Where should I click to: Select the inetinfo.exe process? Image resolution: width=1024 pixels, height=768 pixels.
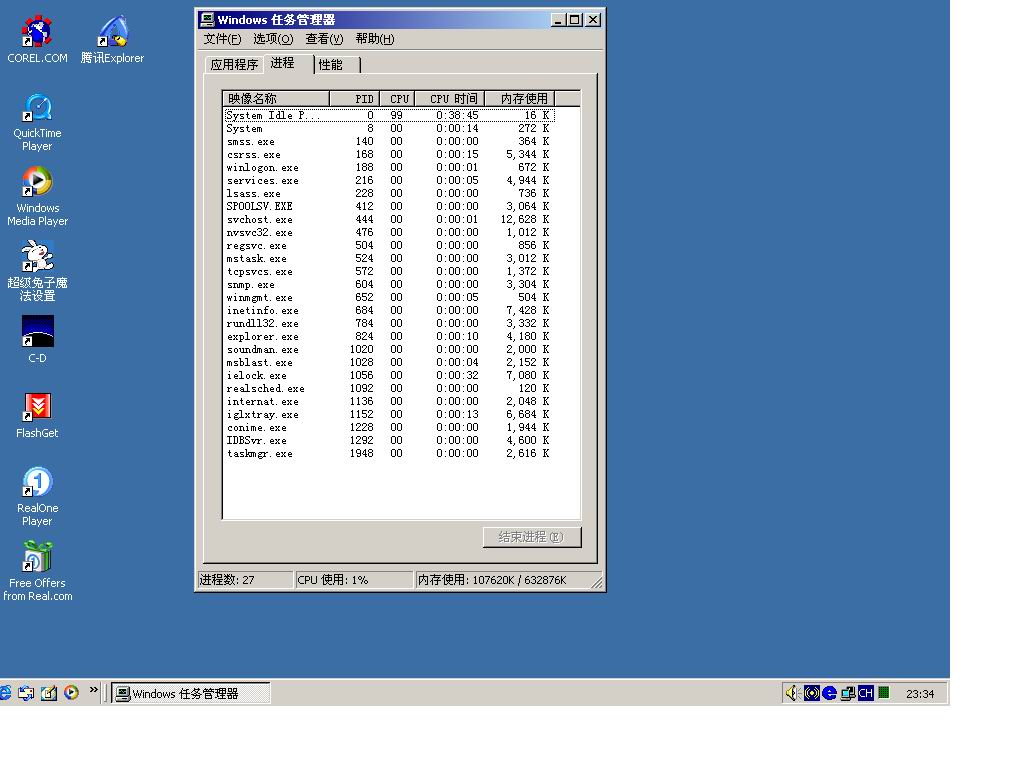click(389, 311)
